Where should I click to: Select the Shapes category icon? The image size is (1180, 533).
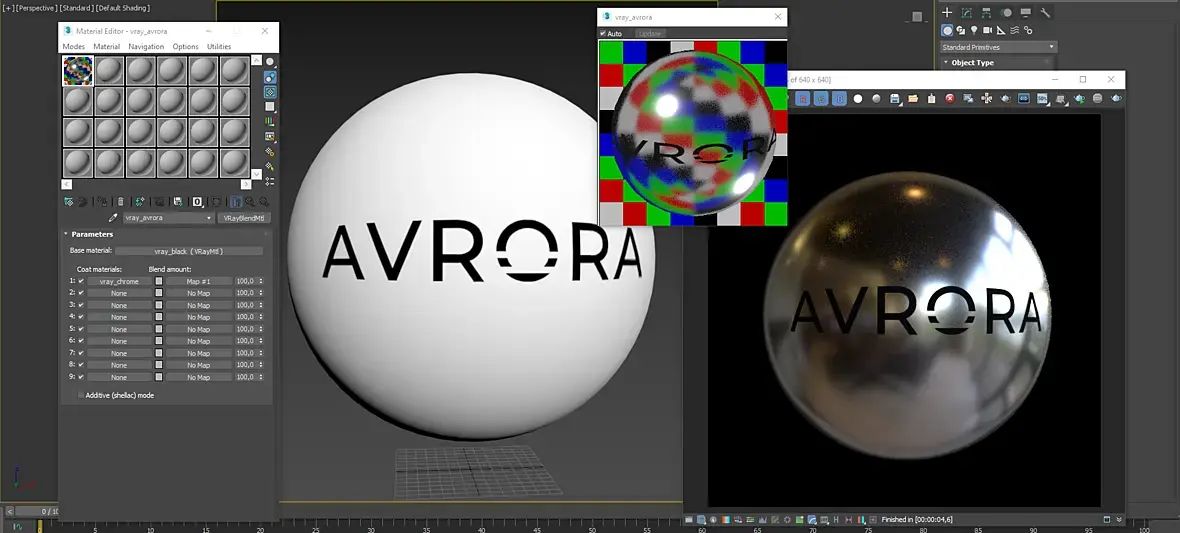961,30
